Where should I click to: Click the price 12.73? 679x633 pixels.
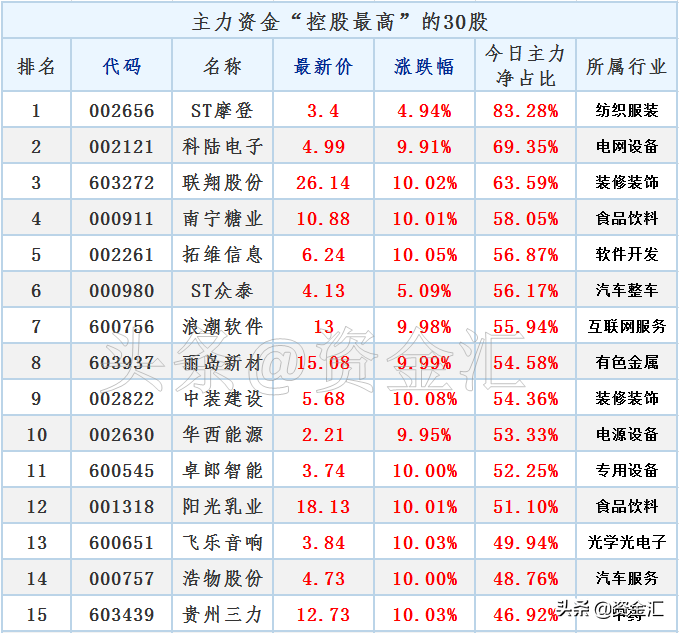coord(323,614)
